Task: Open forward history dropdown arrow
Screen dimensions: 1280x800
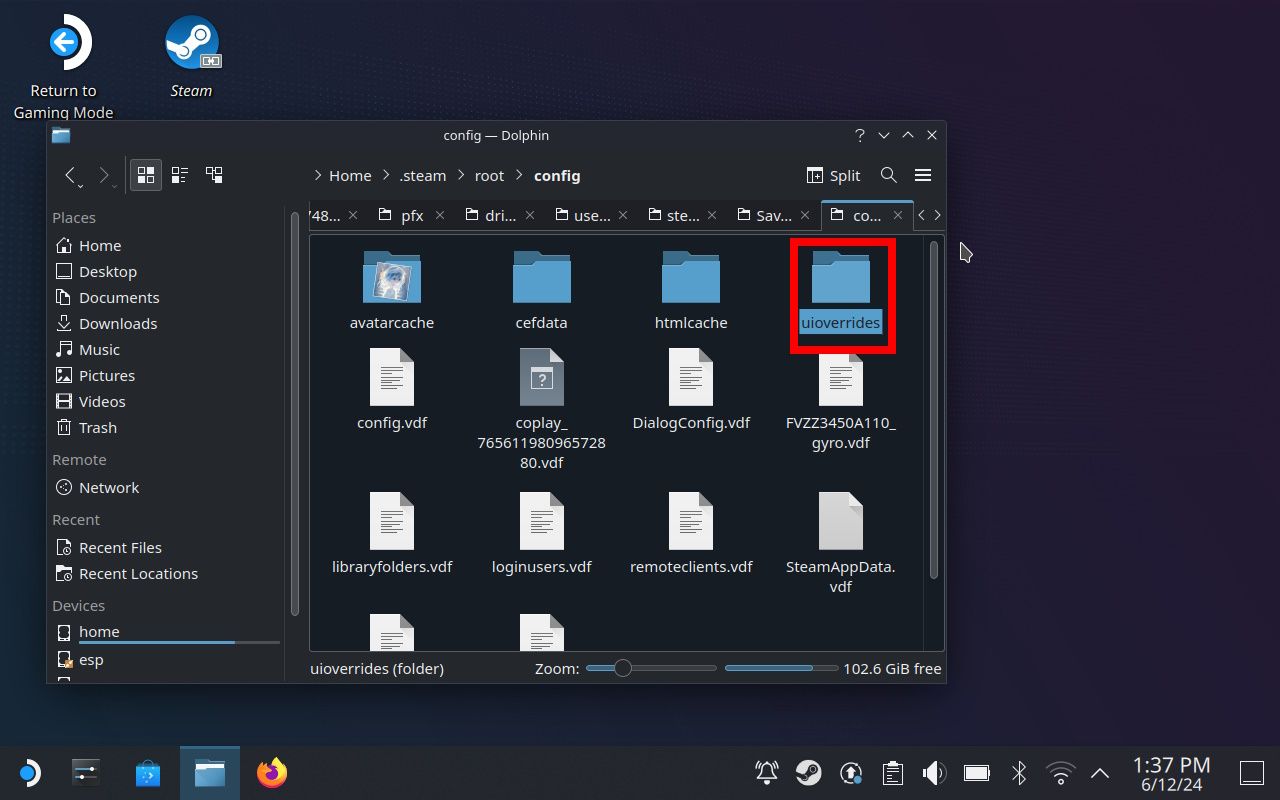Action: [116, 185]
